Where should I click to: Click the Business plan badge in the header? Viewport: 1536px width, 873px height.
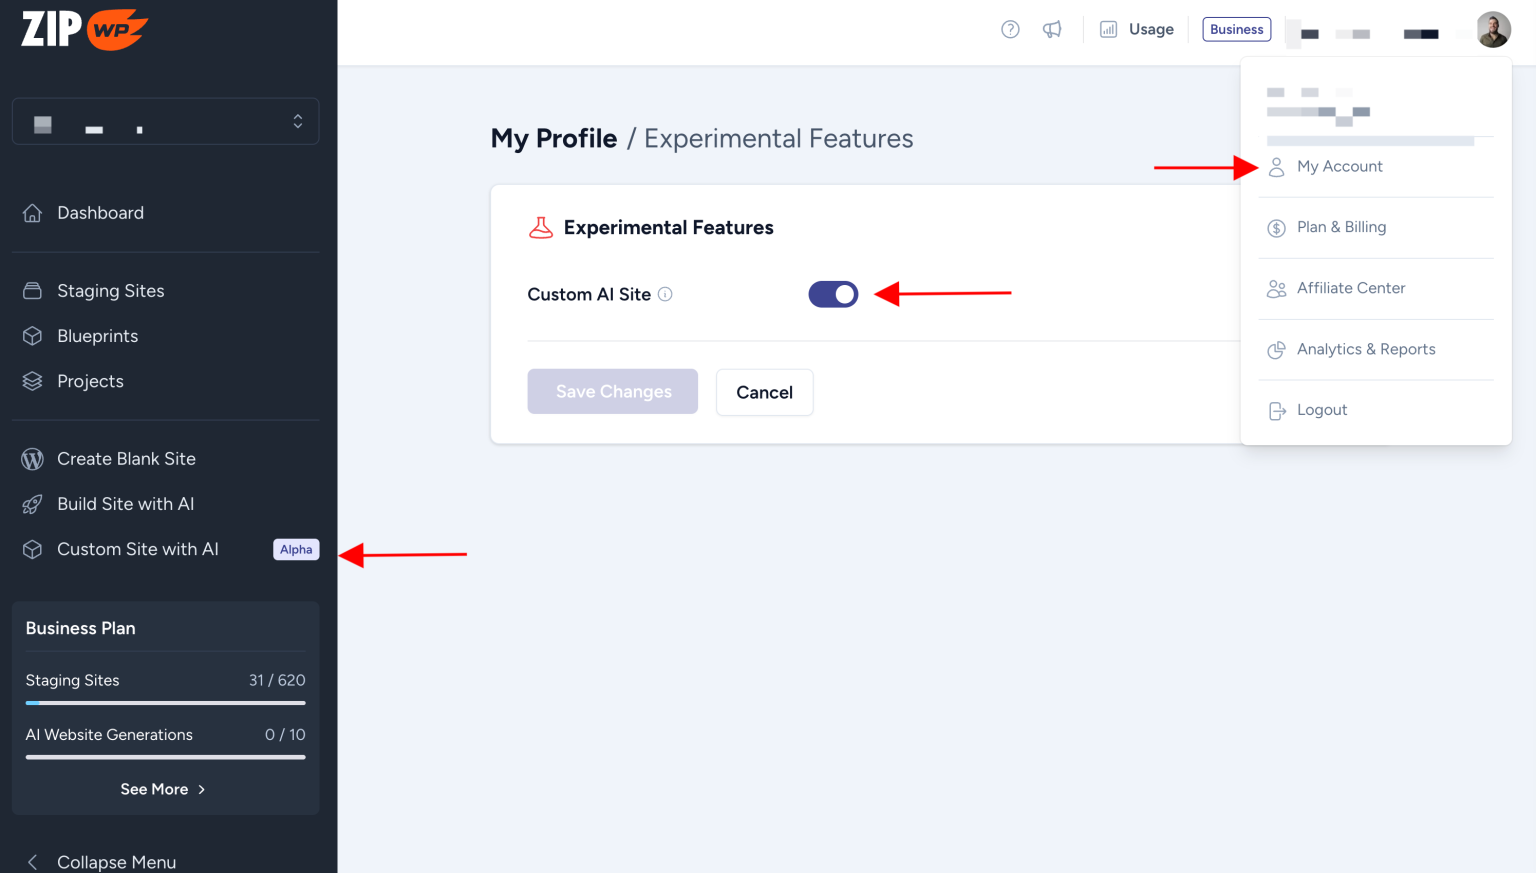pyautogui.click(x=1236, y=29)
